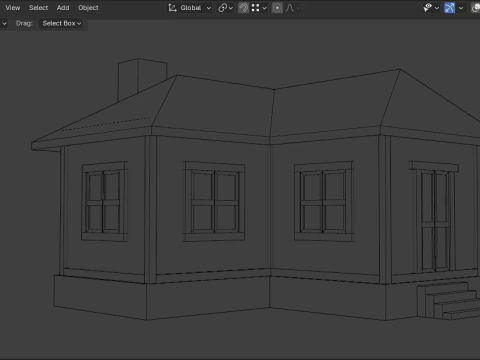Open the proportional editing falloff dropdown
This screenshot has height=360, width=480.
point(293,8)
